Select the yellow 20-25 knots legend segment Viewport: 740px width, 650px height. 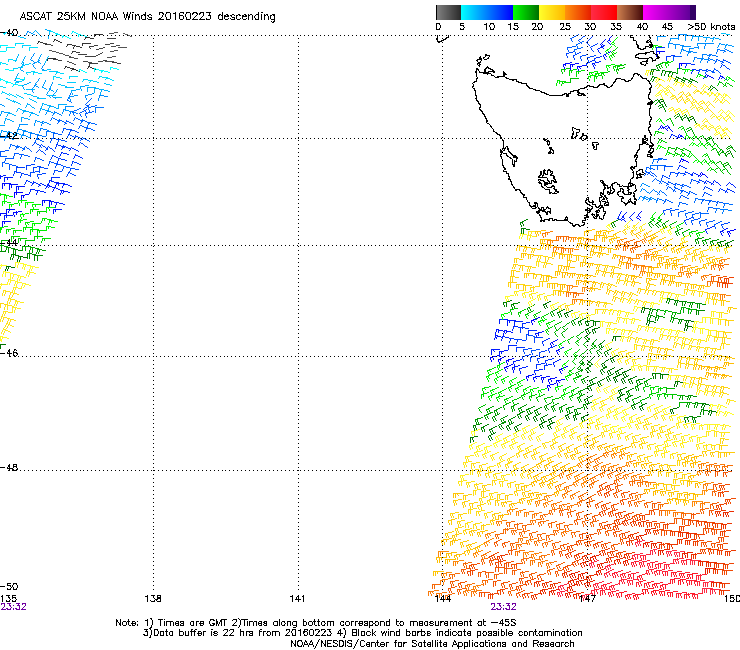[552, 12]
